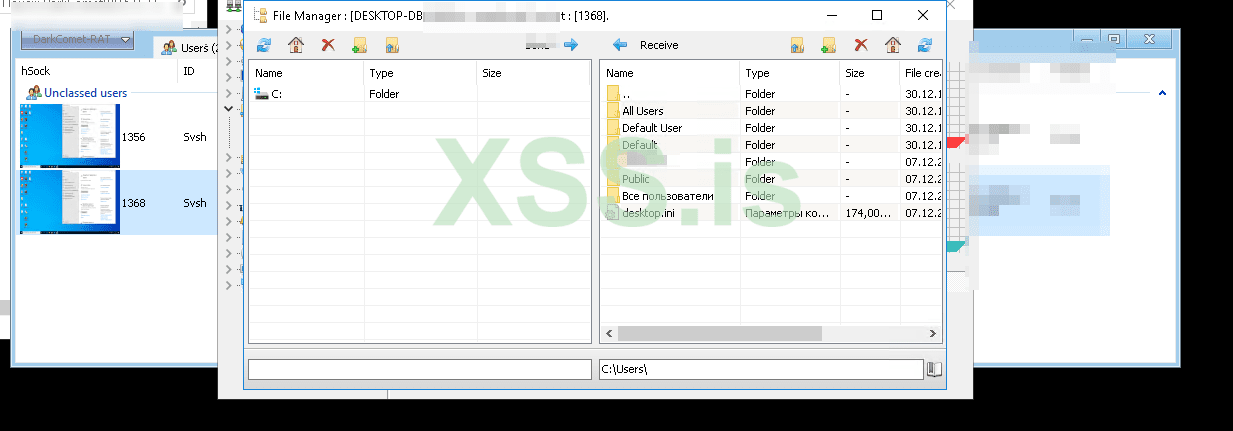
Task: Select the '..' parent folder row
Action: click(771, 94)
